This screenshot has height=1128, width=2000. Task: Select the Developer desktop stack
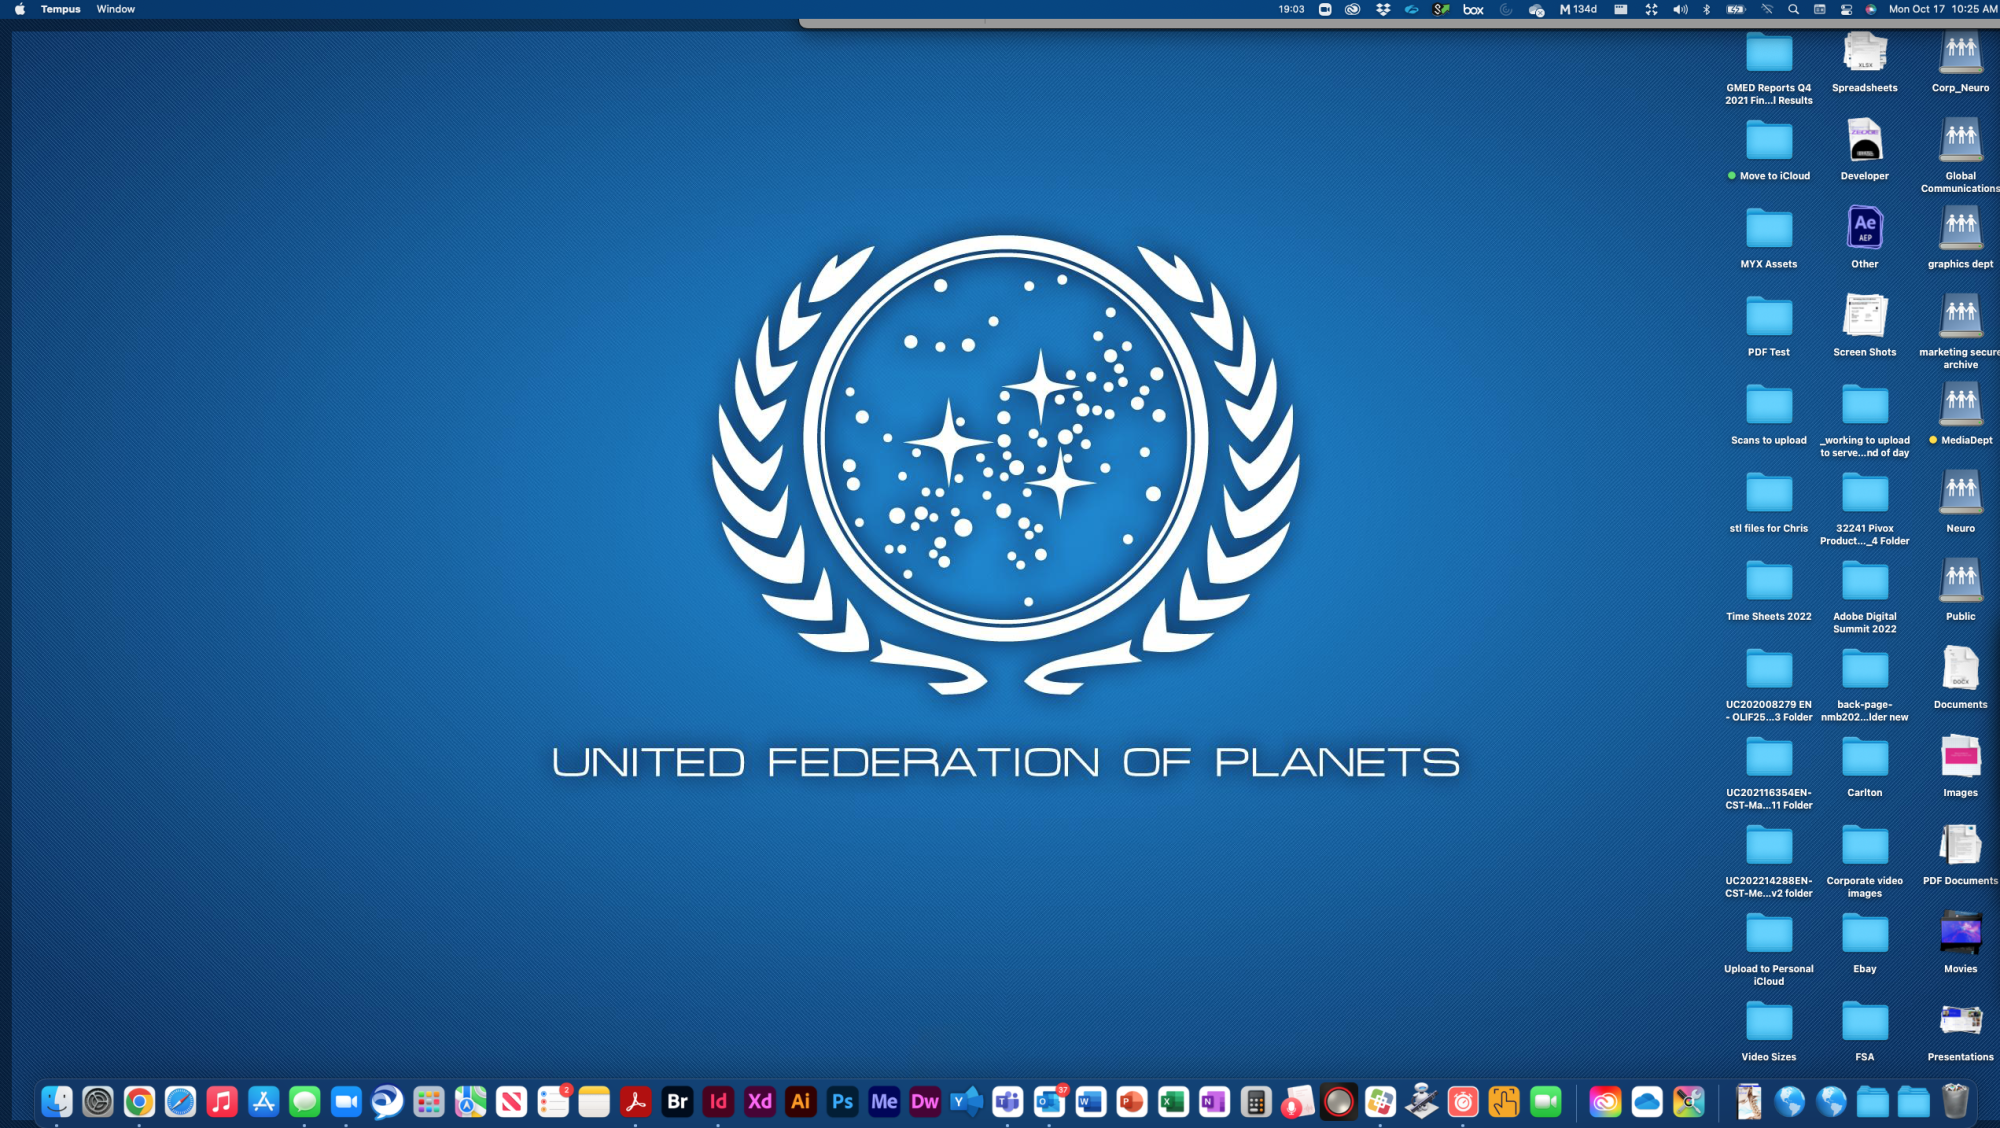pos(1865,150)
